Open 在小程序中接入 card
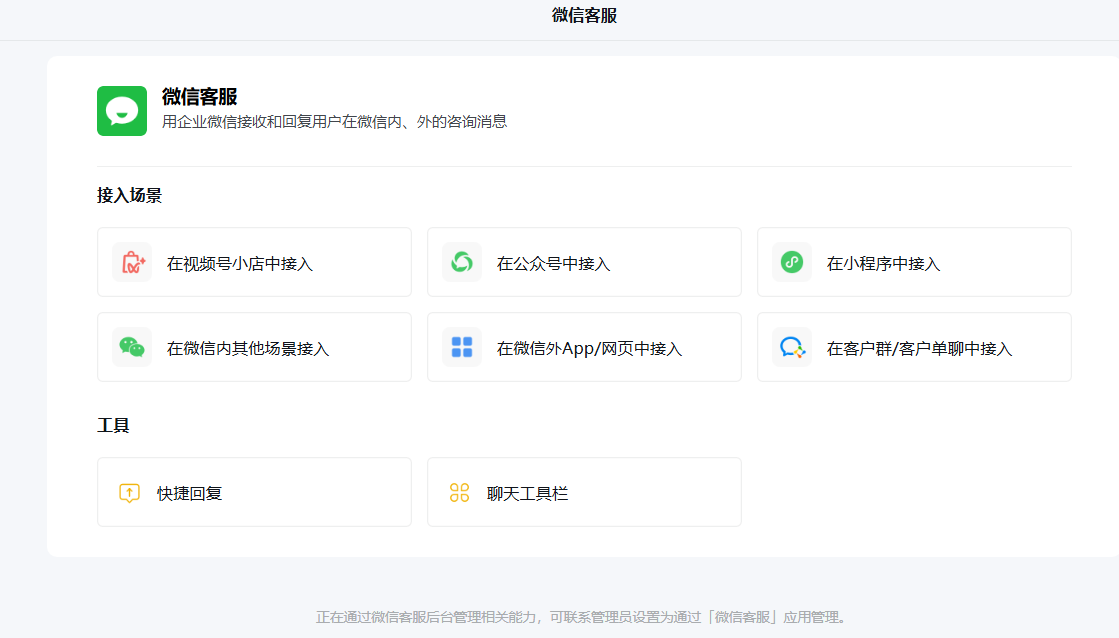The width and height of the screenshot is (1119, 638). [x=914, y=262]
